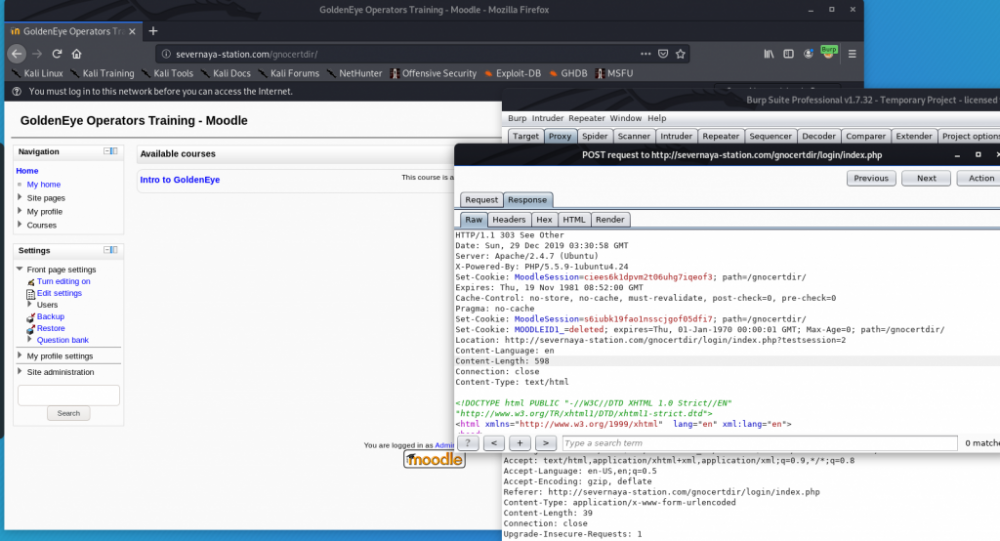Open the Firefox hamburger menu

(x=852, y=54)
